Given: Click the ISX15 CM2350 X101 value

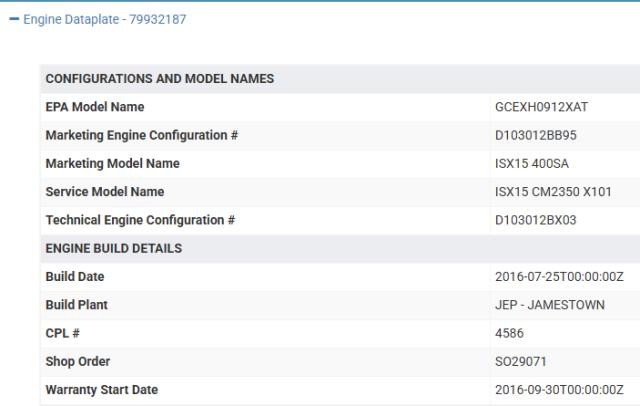Looking at the screenshot, I should tap(553, 192).
